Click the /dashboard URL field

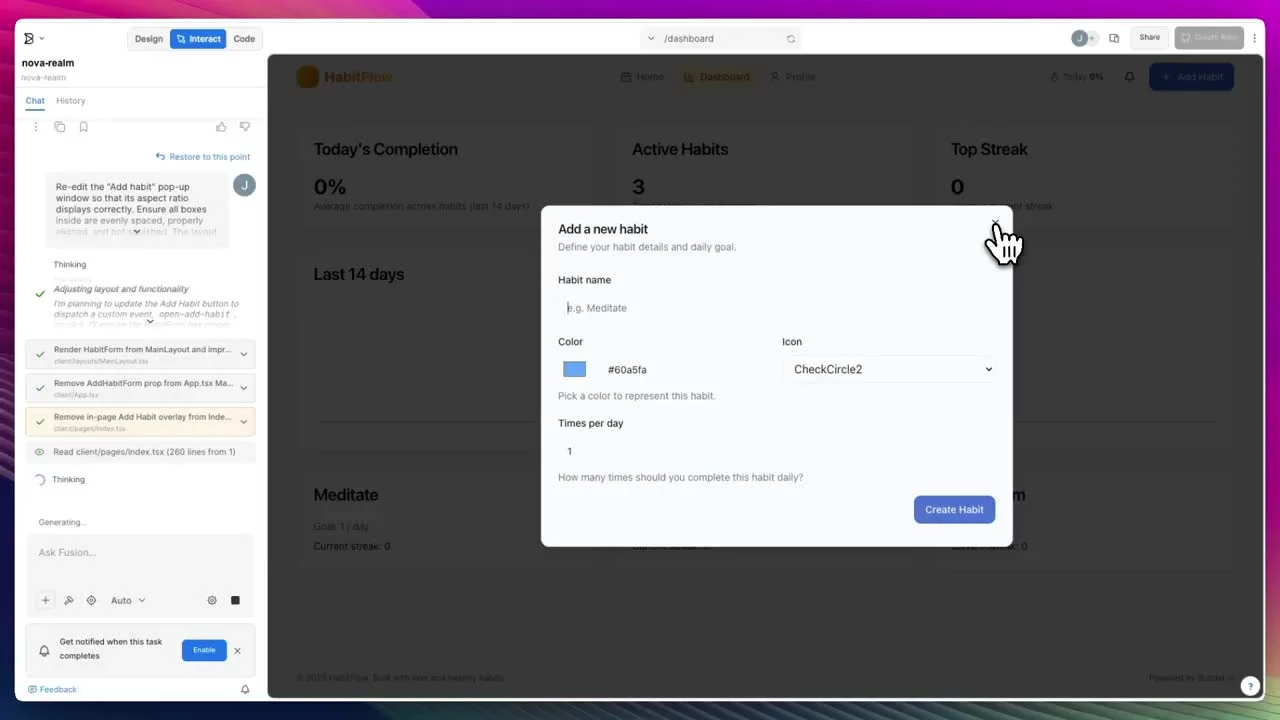[x=720, y=39]
